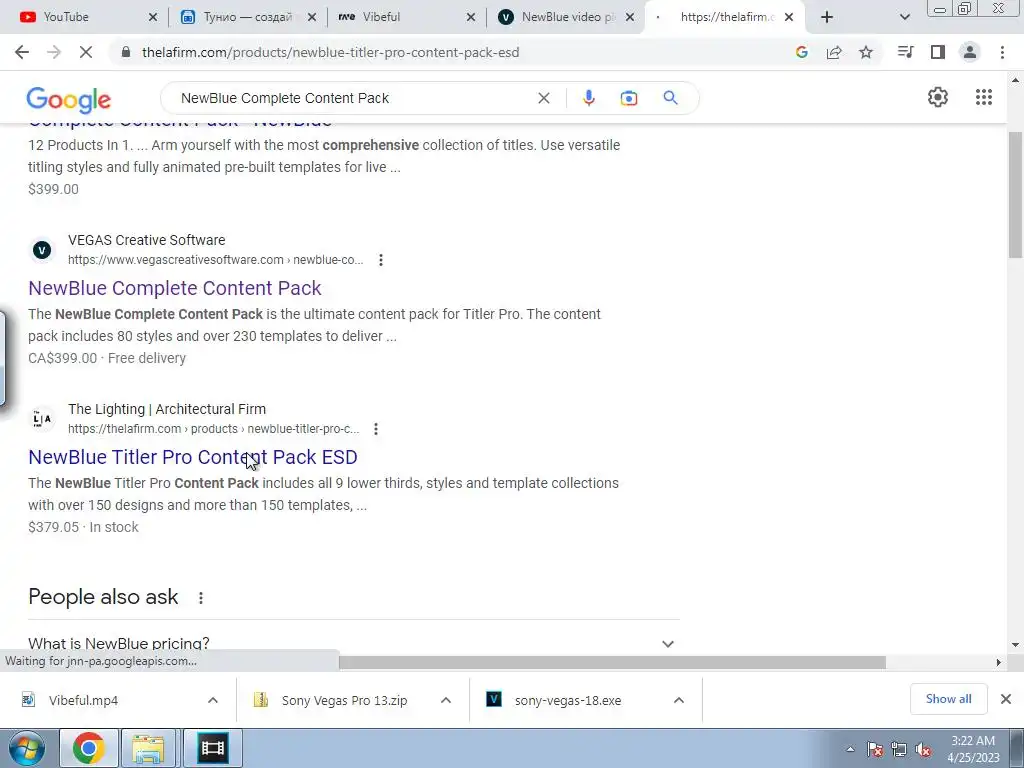Image resolution: width=1024 pixels, height=768 pixels.
Task: Show all downloads
Action: (x=948, y=699)
